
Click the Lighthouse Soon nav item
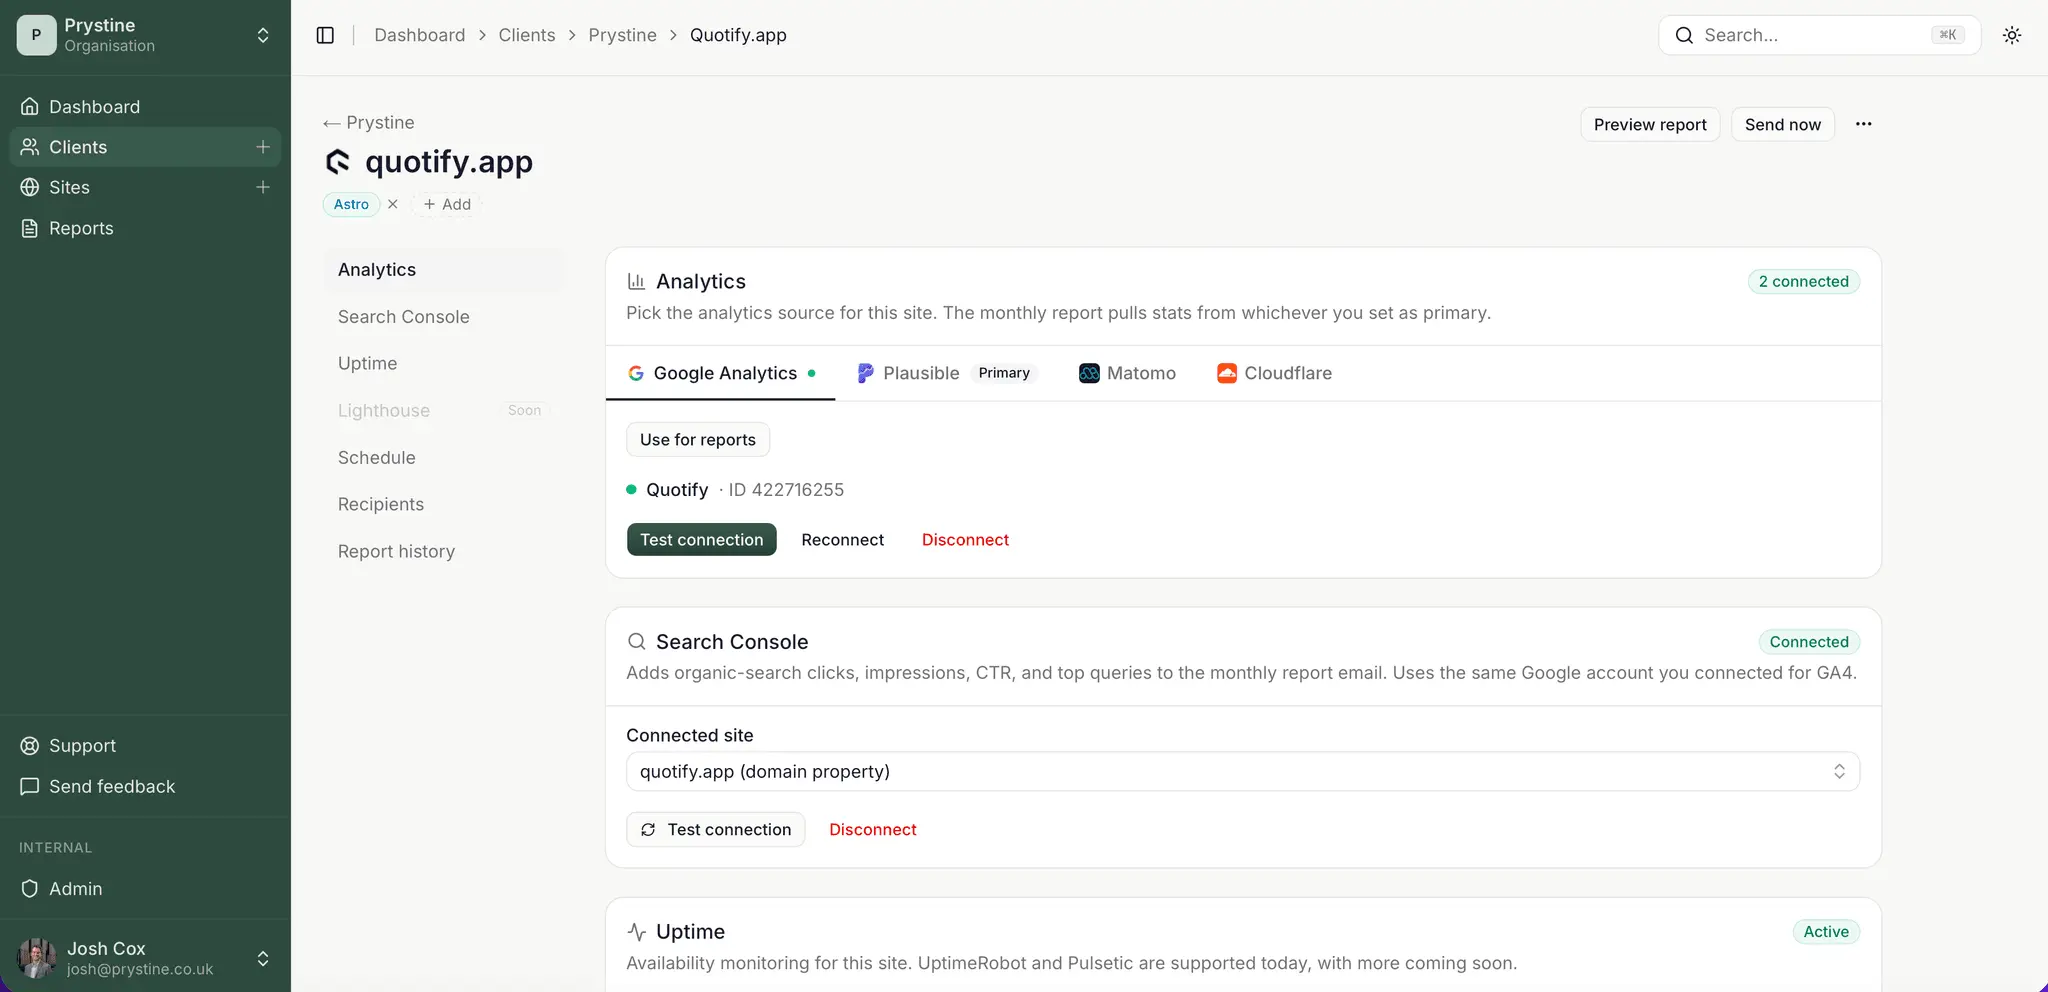pyautogui.click(x=443, y=410)
